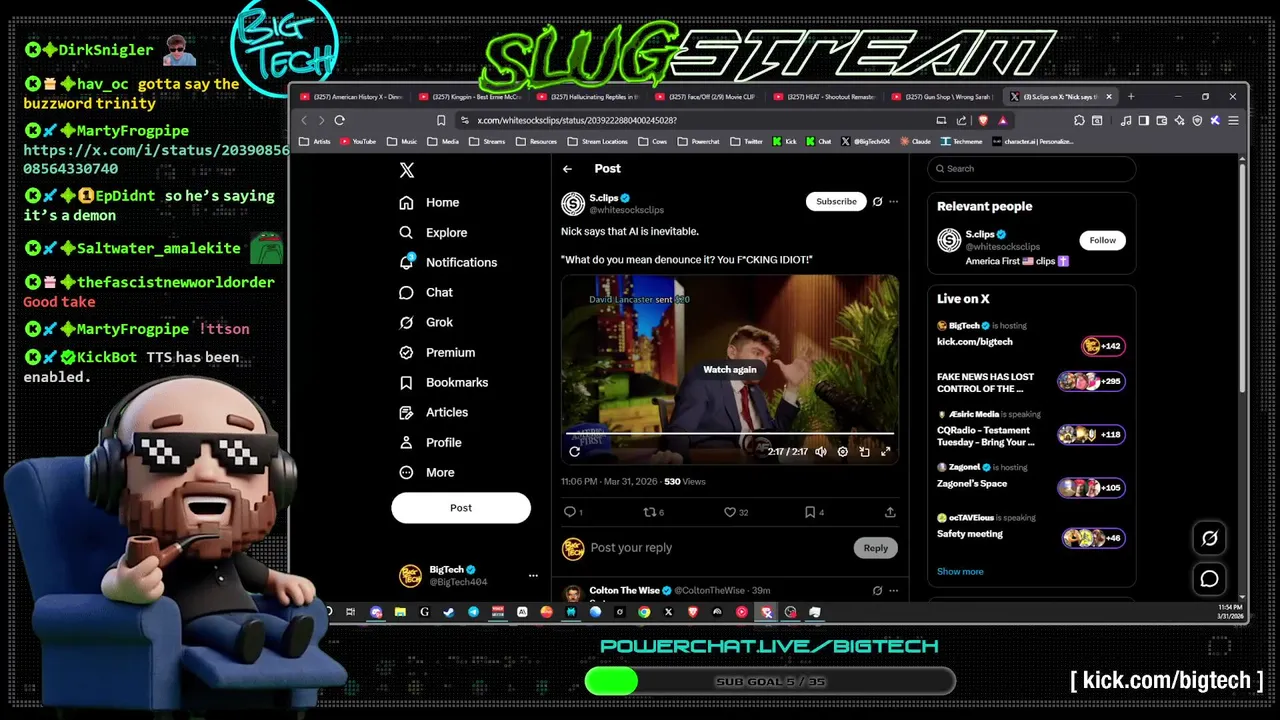Viewport: 1280px width, 720px height.
Task: Switch to Kingpin Best Ernie McCracken tab
Action: pyautogui.click(x=469, y=97)
